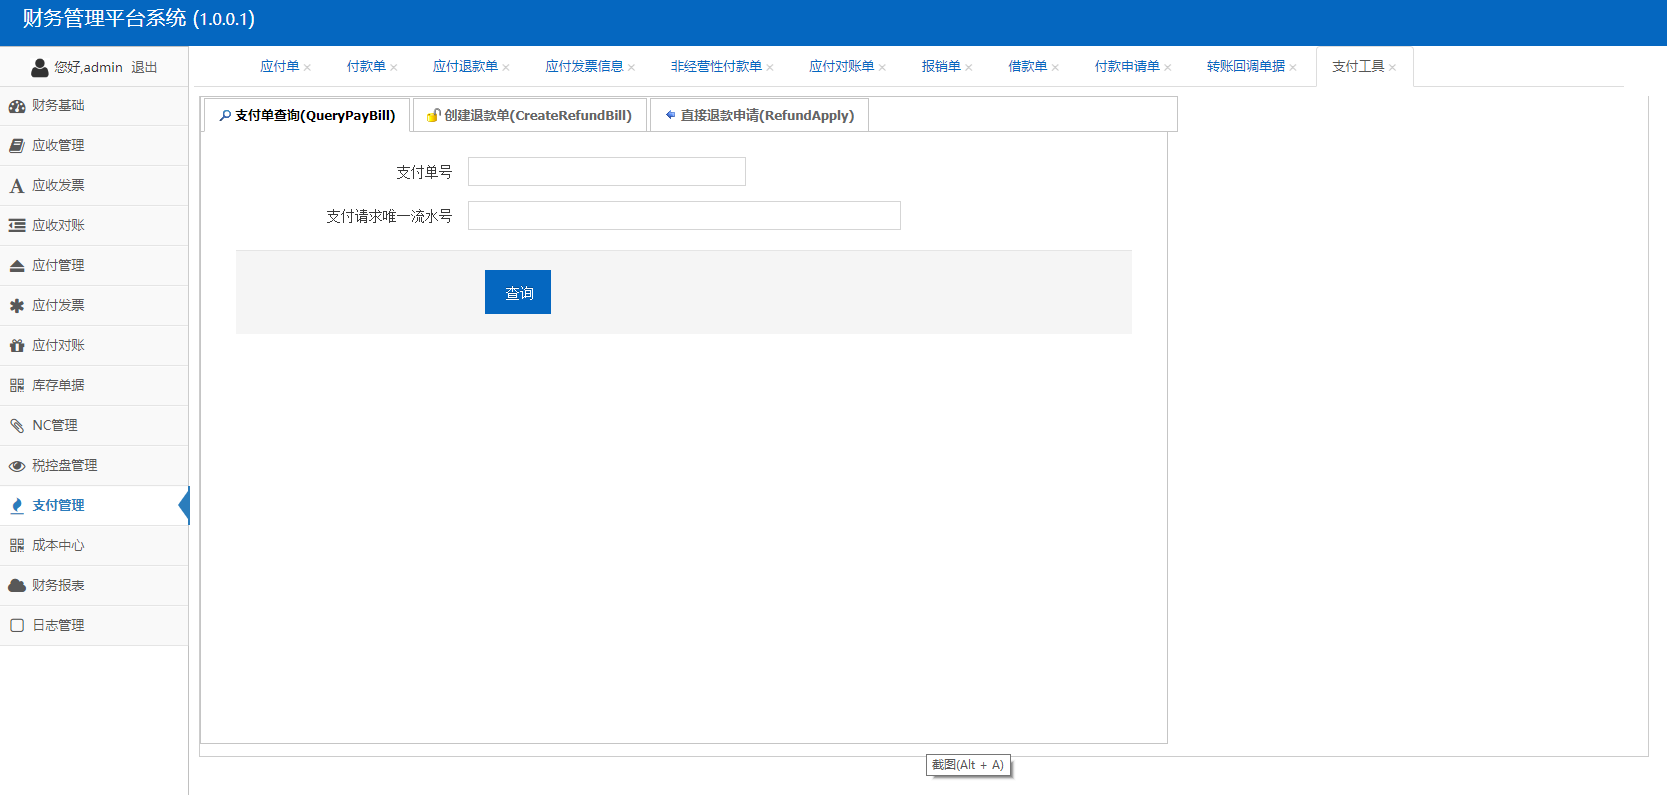
Task: Focus the 支付请求唯一流水号 text box
Action: tap(684, 216)
